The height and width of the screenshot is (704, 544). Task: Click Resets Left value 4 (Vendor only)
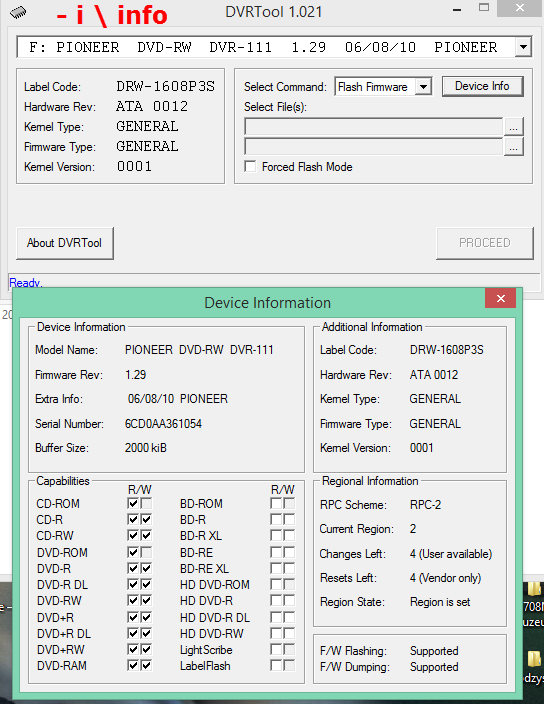445,578
